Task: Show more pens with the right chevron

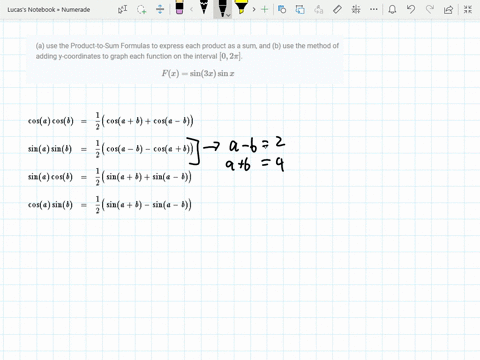Action: (x=254, y=9)
